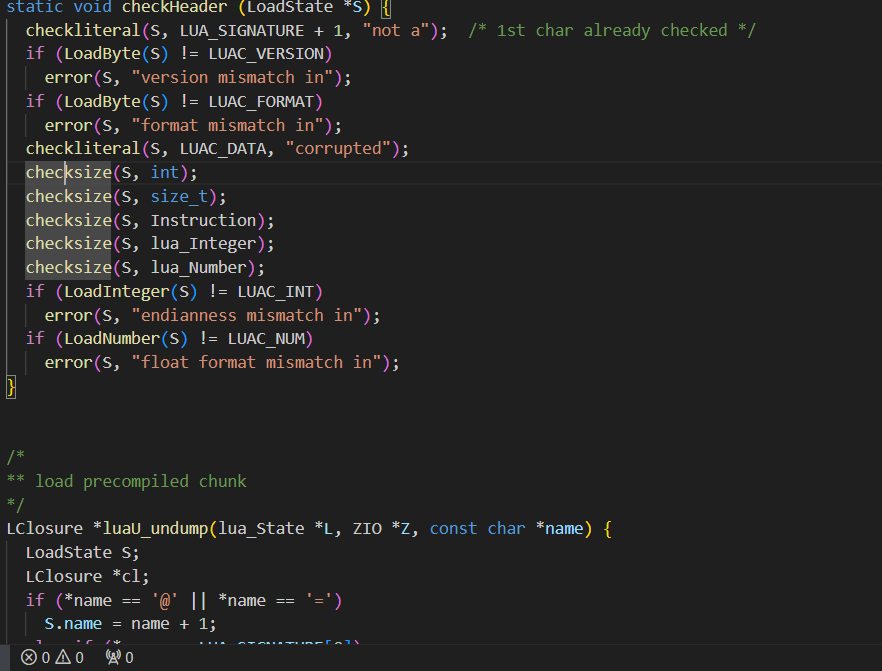The width and height of the screenshot is (882, 671).
Task: Click the LoadInteger function call
Action: point(116,292)
